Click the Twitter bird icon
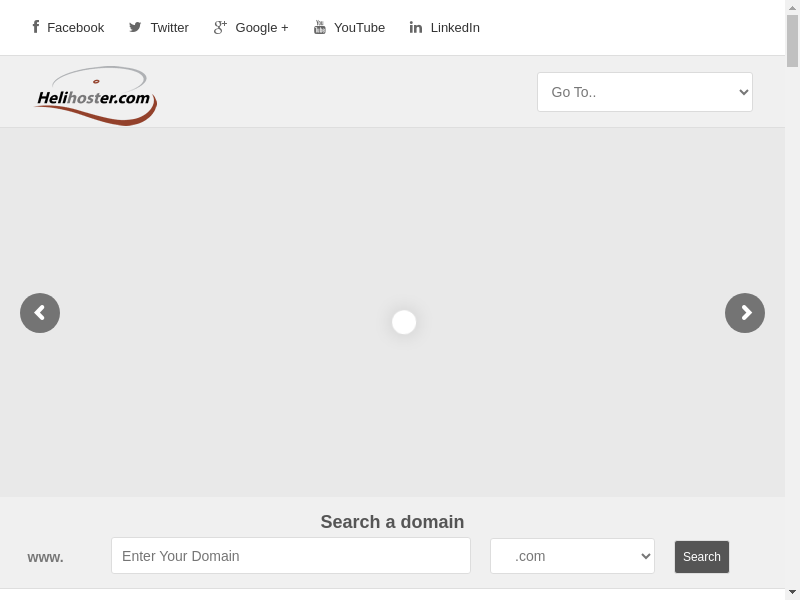800x600 pixels. click(135, 28)
